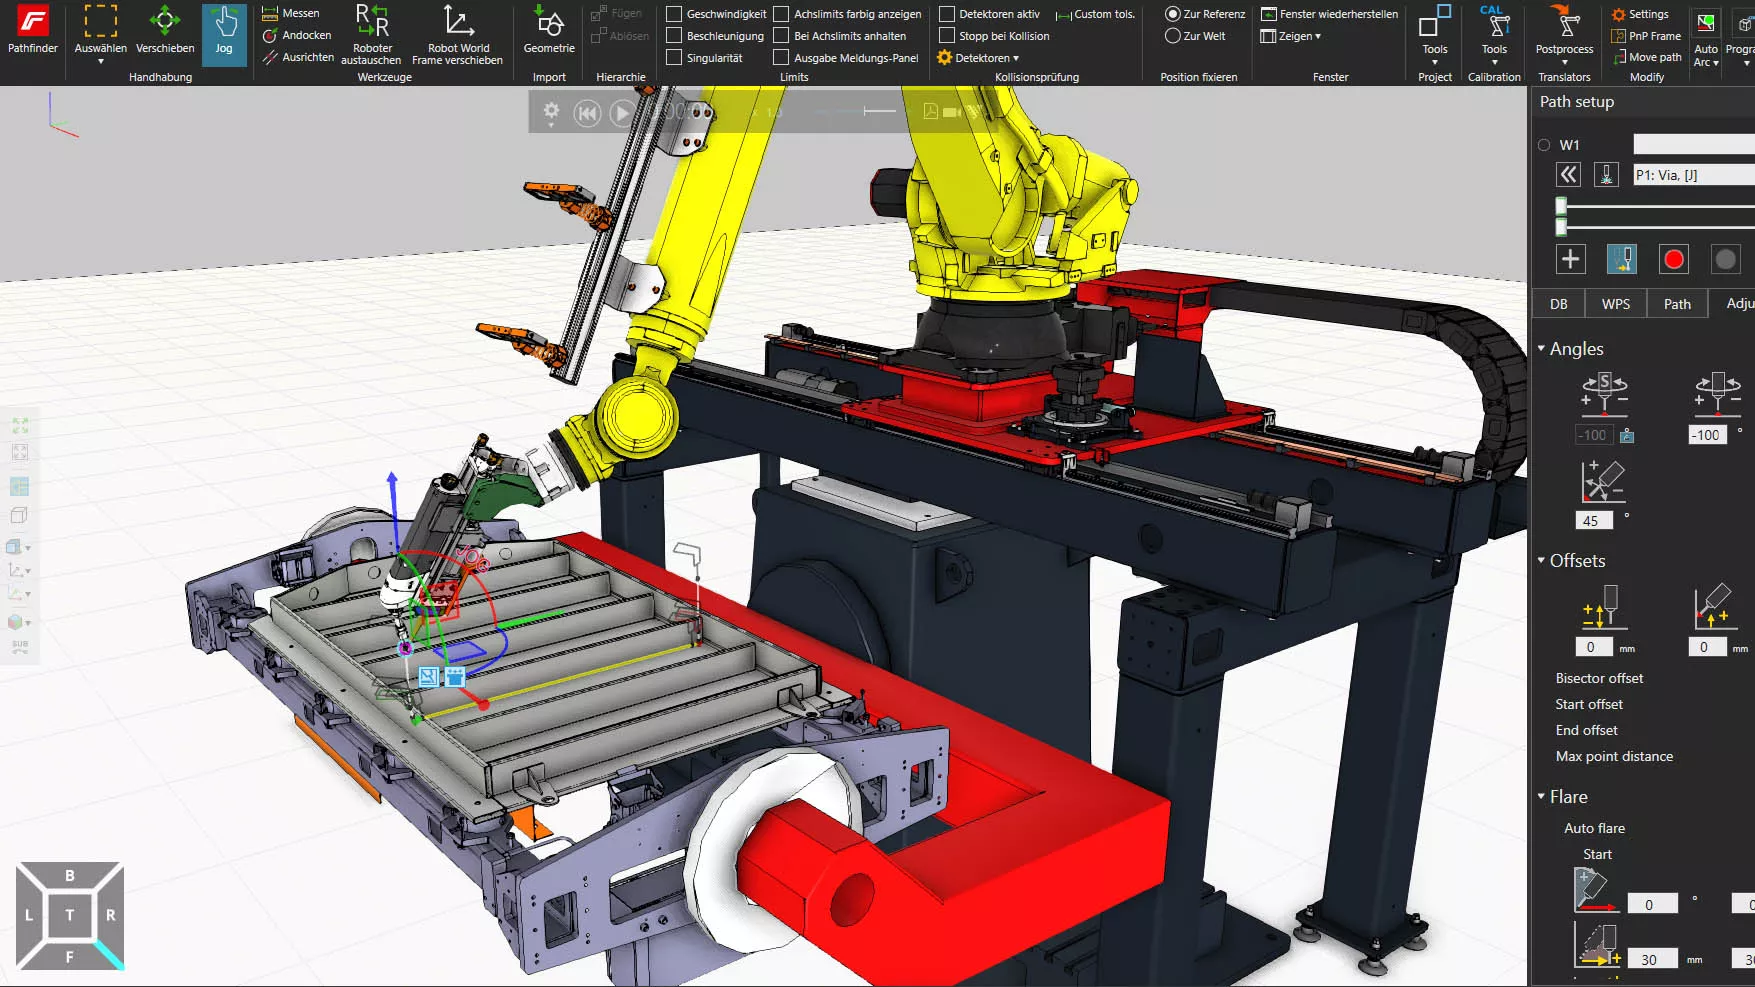Click the Messen measure button
This screenshot has height=987, width=1755.
(291, 13)
